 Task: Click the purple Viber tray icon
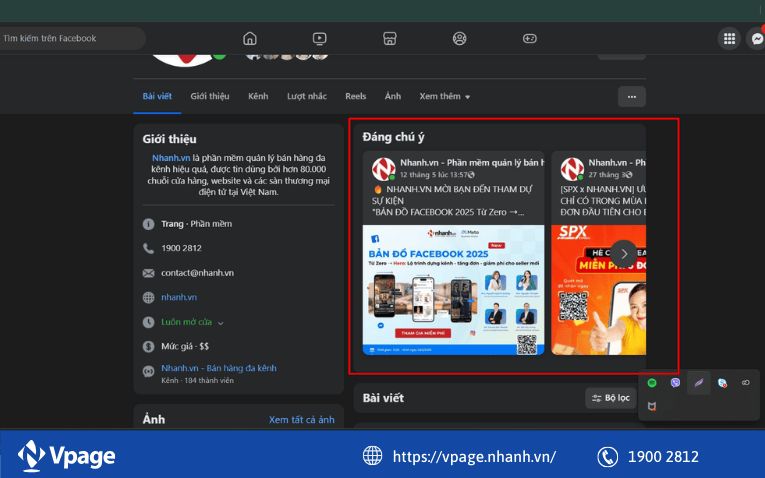click(675, 383)
